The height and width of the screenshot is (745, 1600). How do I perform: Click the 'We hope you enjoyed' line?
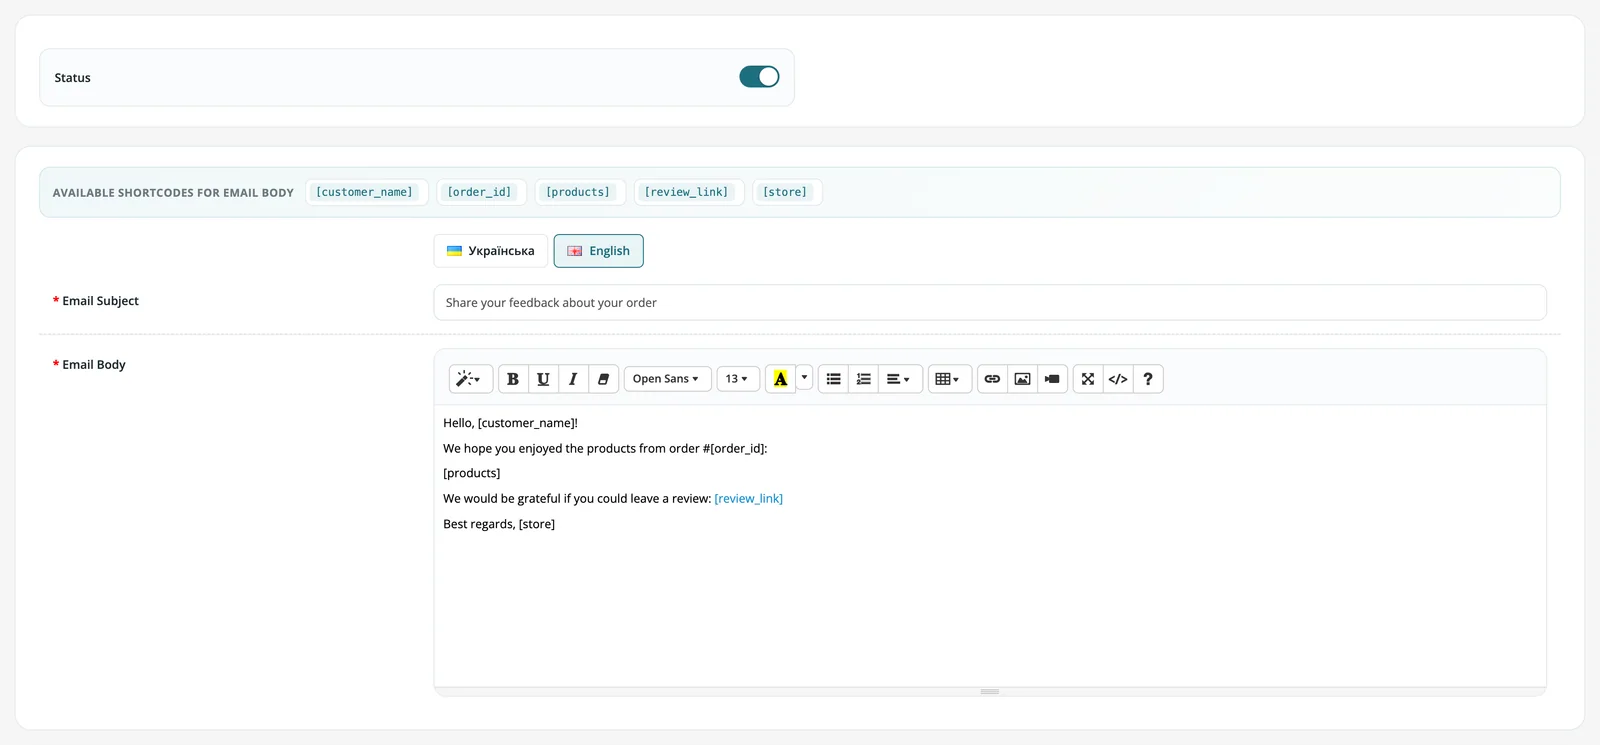[x=605, y=449]
